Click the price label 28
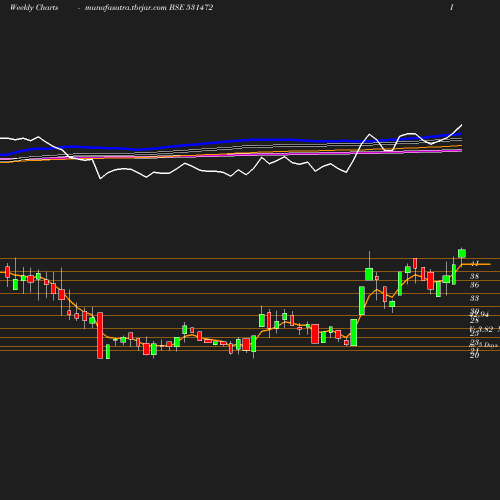500x500 pixels. coord(474,320)
